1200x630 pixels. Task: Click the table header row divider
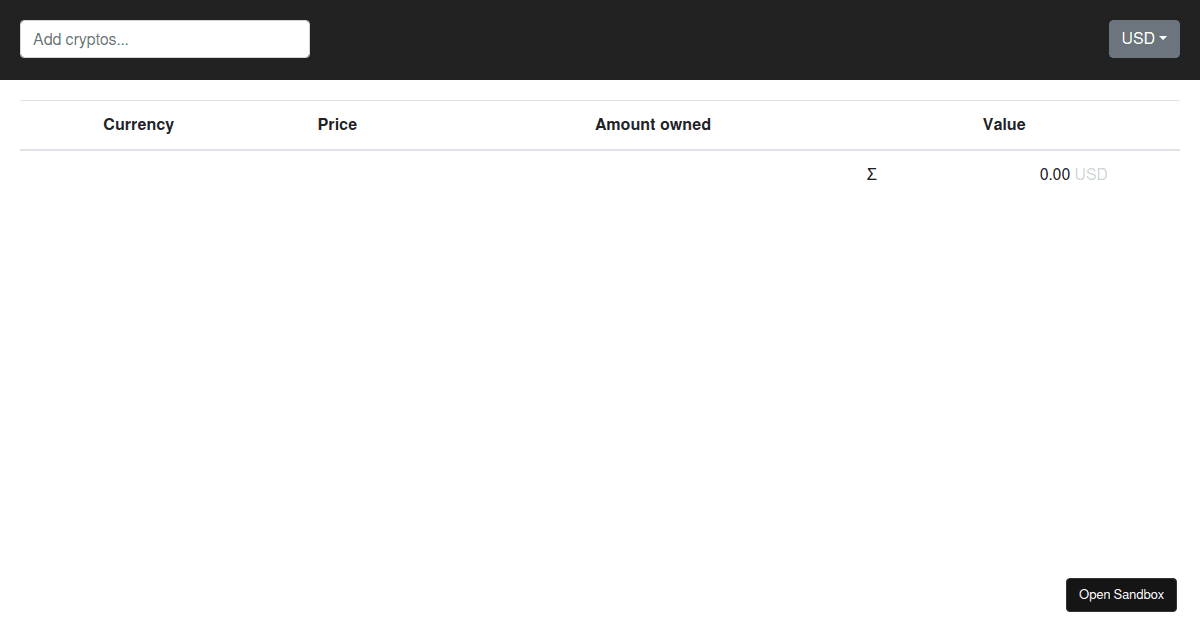pyautogui.click(x=600, y=148)
